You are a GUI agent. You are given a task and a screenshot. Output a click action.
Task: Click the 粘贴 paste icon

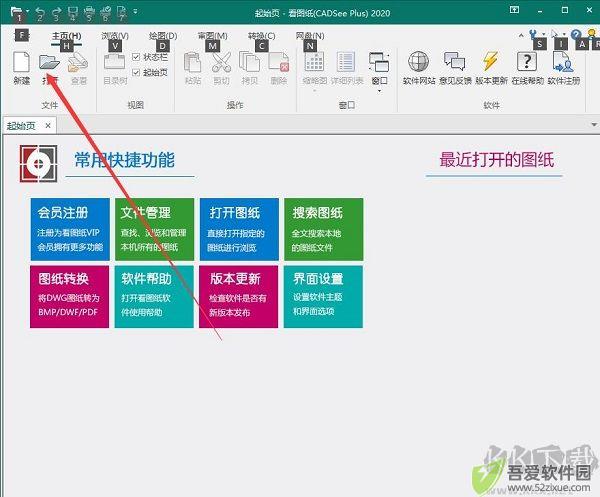tap(193, 62)
